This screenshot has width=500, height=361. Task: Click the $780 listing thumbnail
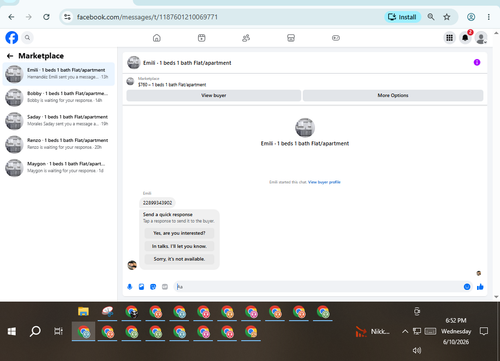click(130, 81)
